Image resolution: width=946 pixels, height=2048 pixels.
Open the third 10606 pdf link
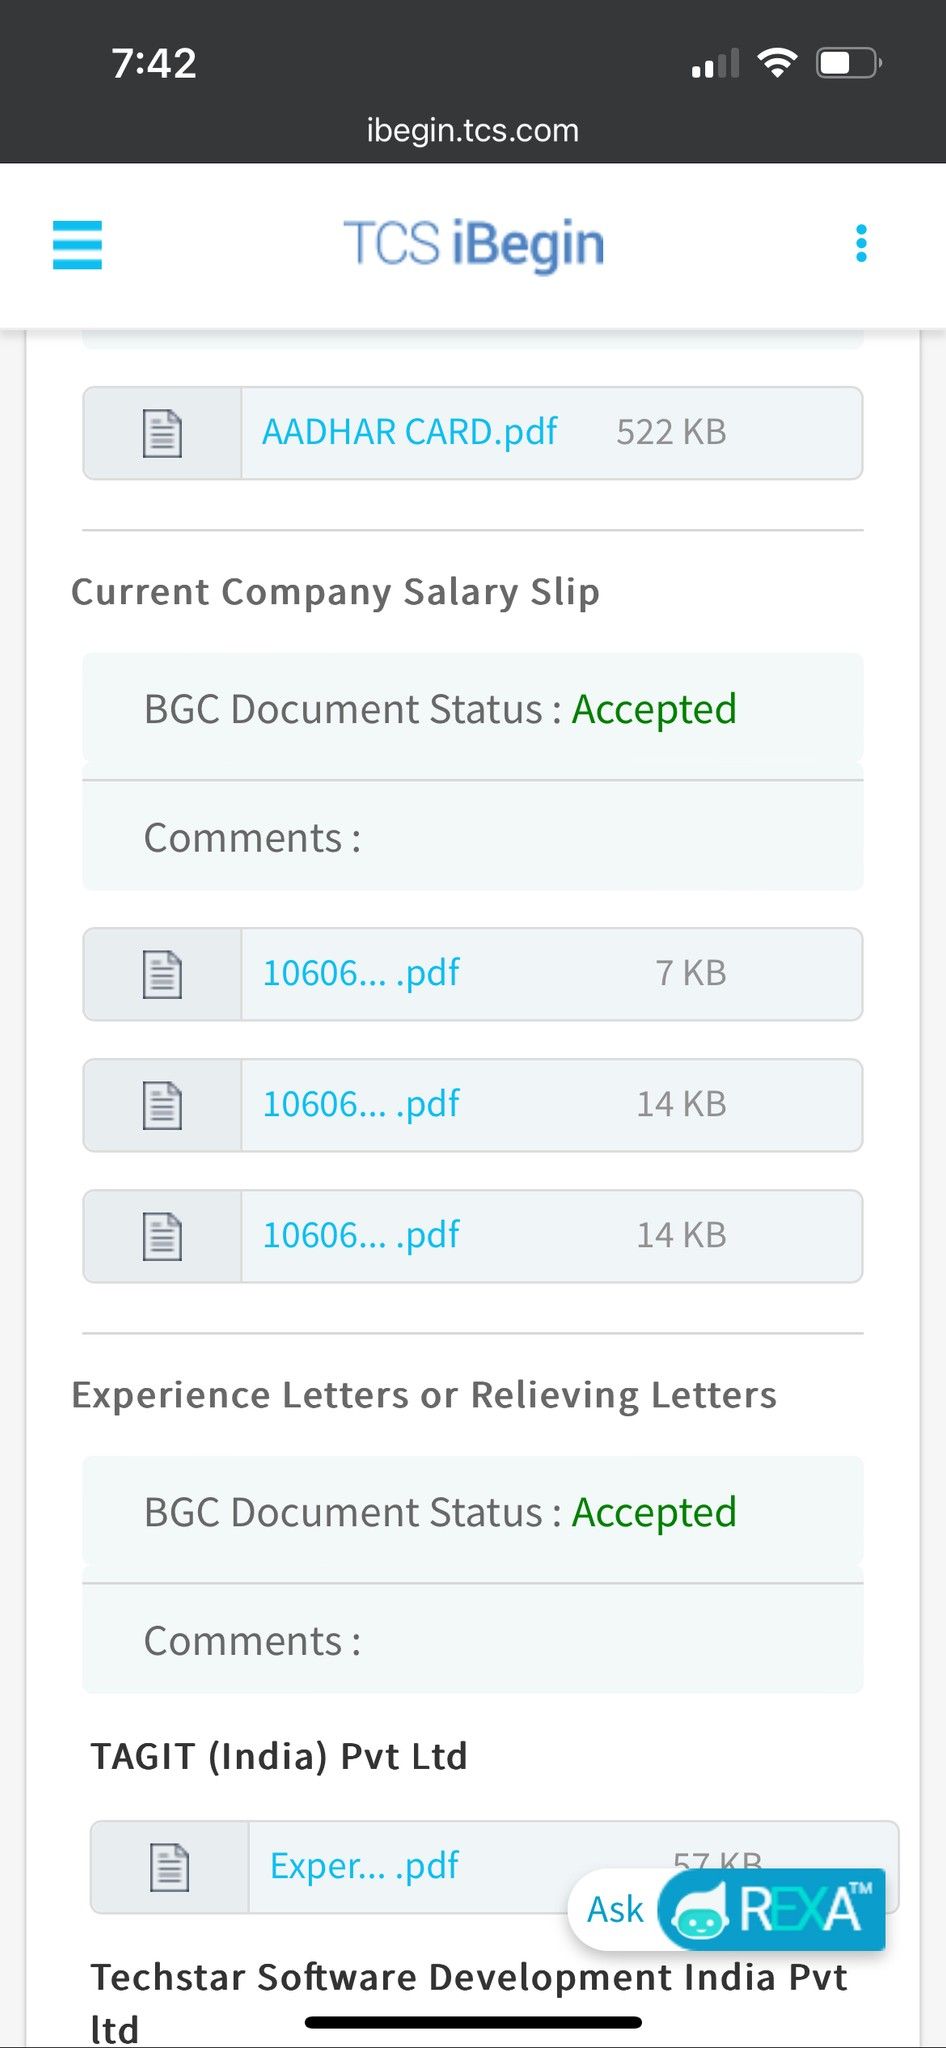click(x=361, y=1235)
